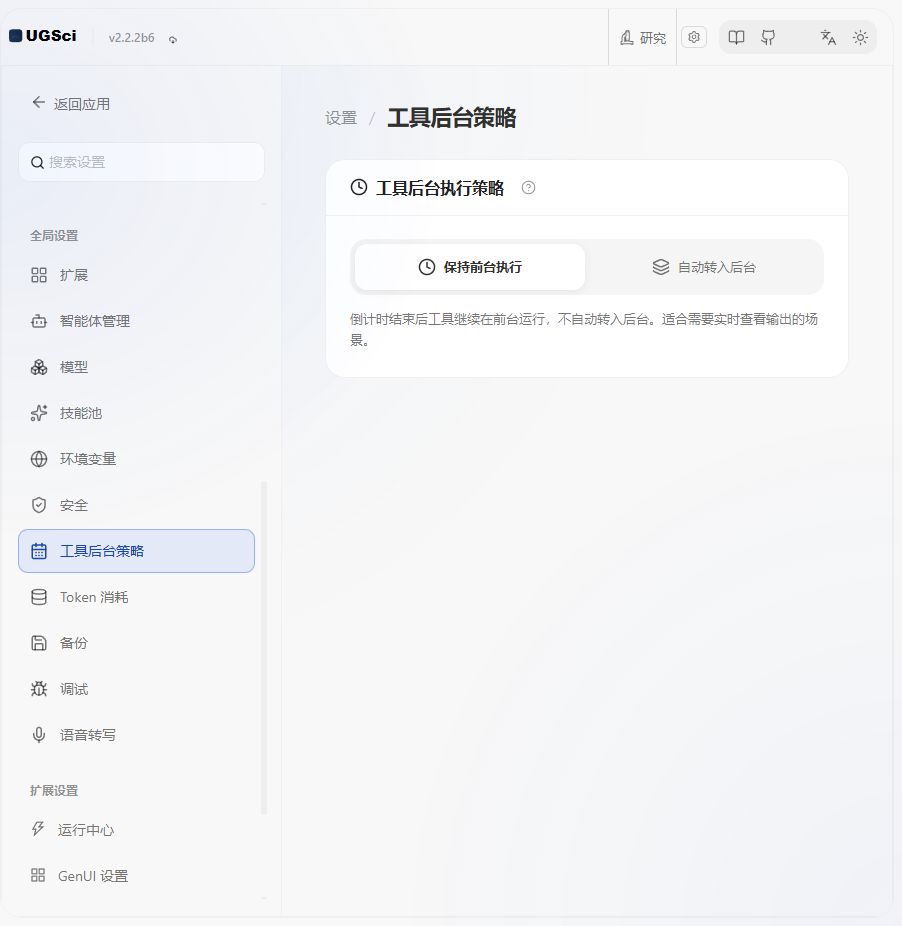Click the robot icon for 智能体管理

pos(39,321)
